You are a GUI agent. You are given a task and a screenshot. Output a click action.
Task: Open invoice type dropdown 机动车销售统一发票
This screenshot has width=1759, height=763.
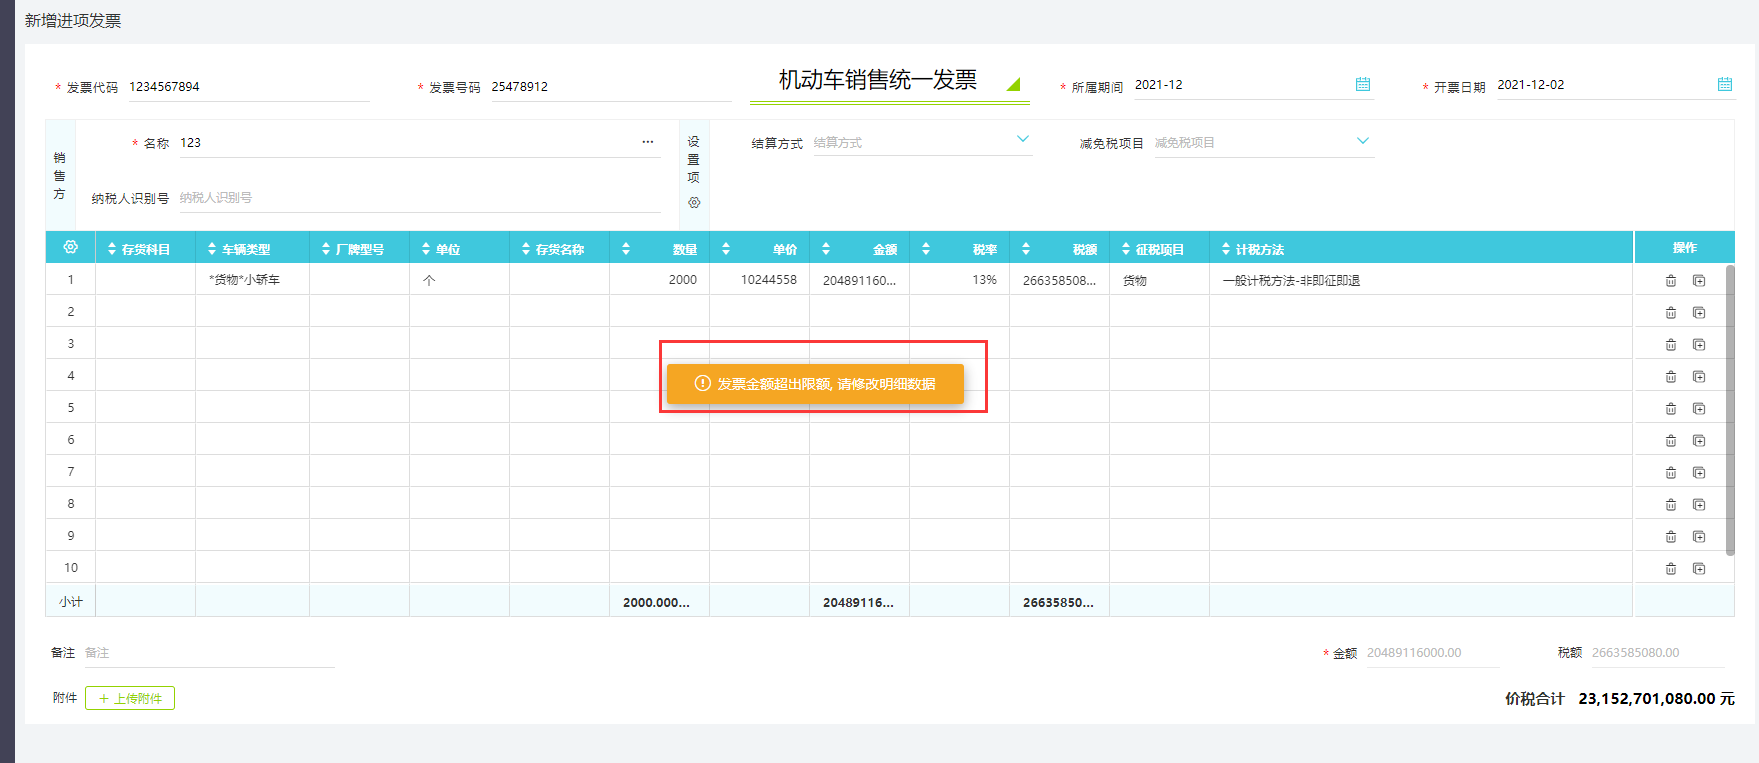click(x=1013, y=85)
